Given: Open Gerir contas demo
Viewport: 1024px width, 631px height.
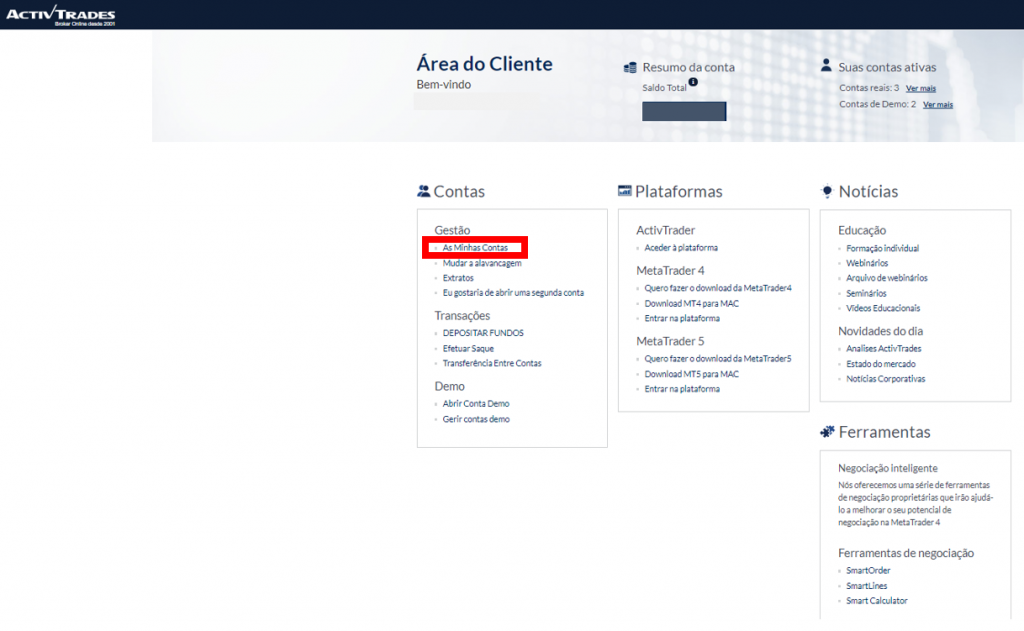Looking at the screenshot, I should [476, 419].
